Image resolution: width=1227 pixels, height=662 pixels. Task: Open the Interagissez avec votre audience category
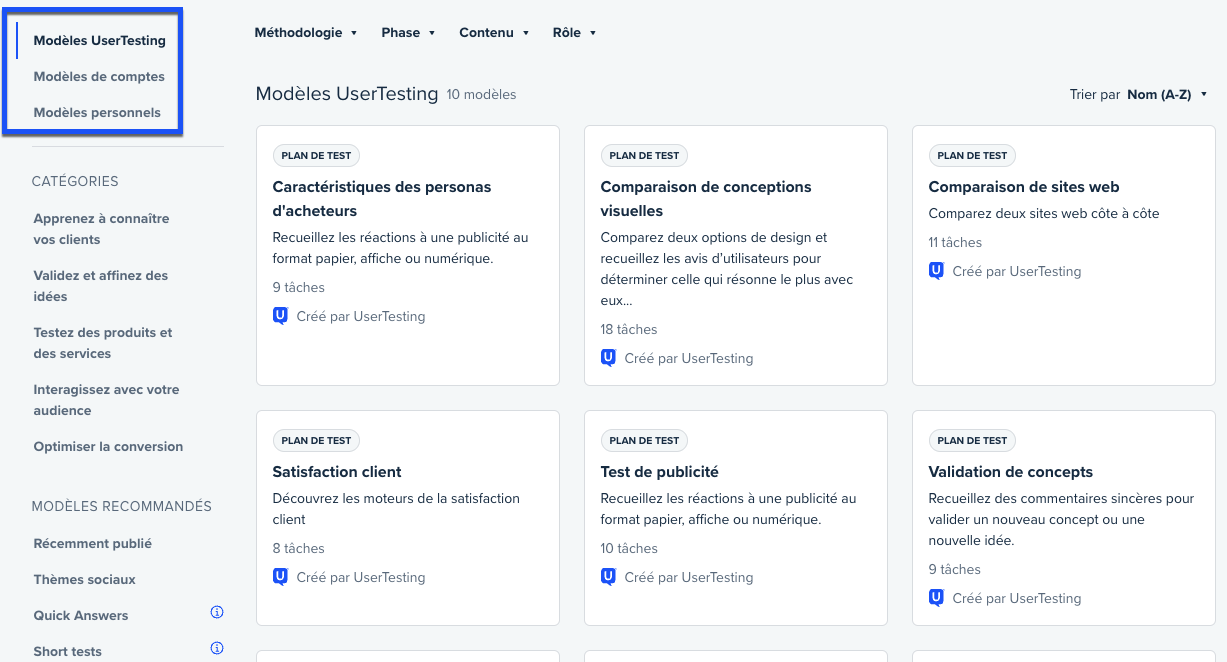107,400
